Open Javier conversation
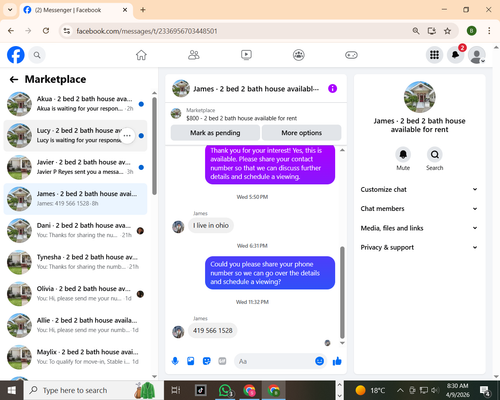This screenshot has width=500, height=400. point(75,167)
